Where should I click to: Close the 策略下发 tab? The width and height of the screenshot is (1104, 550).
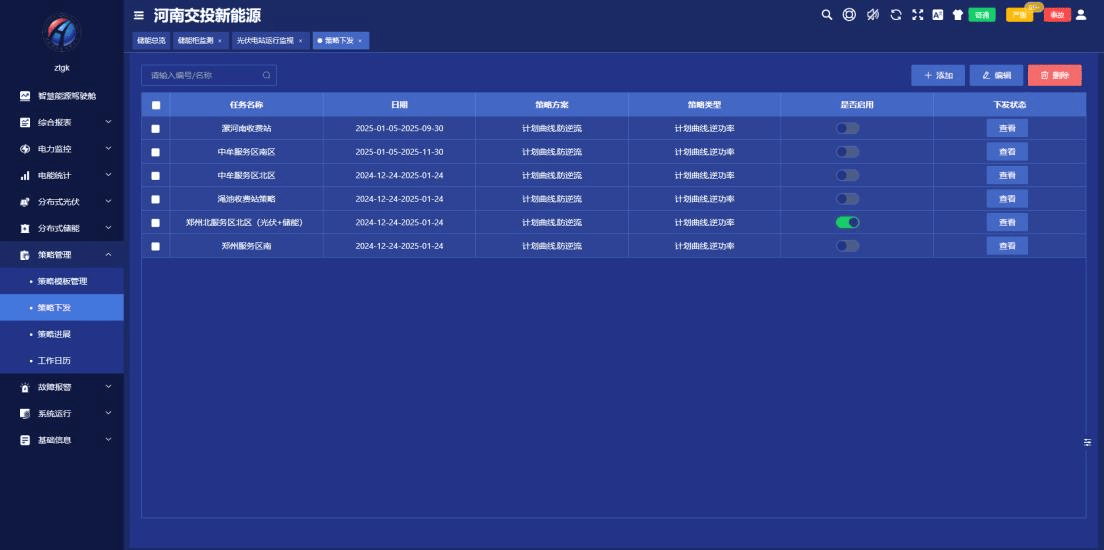[360, 41]
